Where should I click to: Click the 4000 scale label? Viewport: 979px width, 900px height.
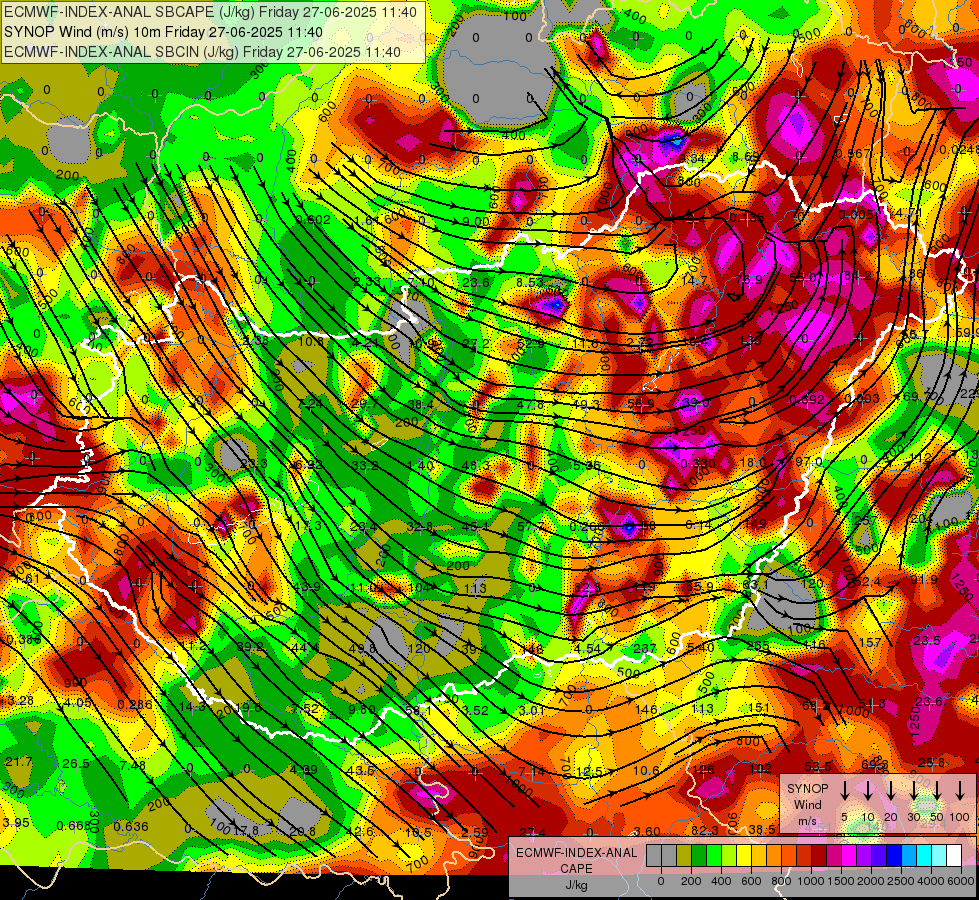click(x=930, y=881)
